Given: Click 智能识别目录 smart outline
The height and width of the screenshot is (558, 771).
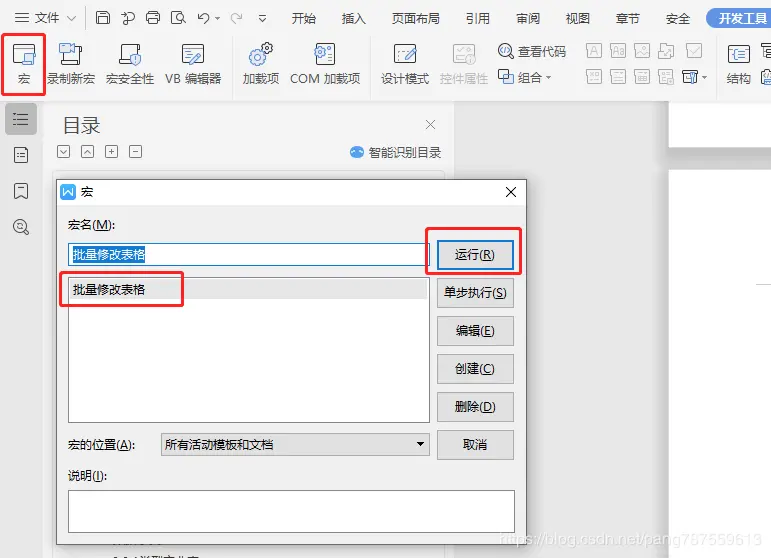Looking at the screenshot, I should (395, 152).
